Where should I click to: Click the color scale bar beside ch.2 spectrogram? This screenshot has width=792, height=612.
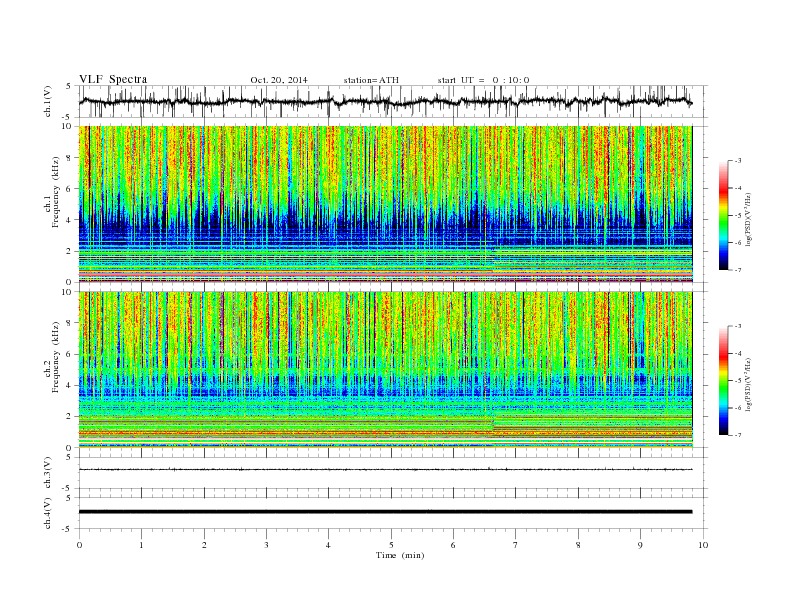723,381
